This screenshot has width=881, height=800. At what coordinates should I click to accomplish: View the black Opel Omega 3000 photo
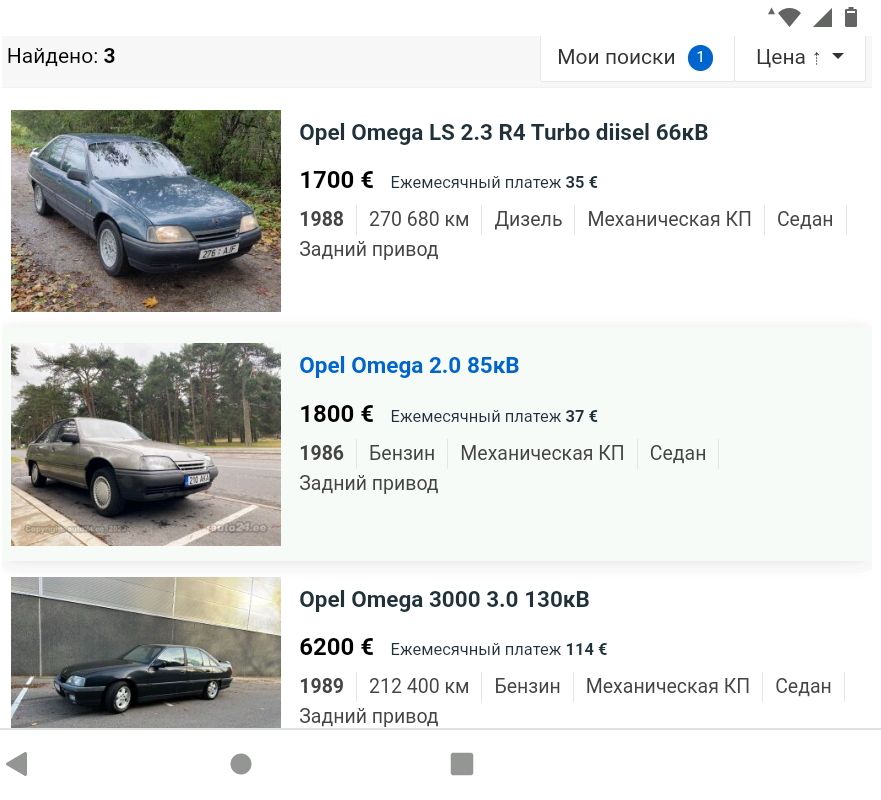coord(146,652)
